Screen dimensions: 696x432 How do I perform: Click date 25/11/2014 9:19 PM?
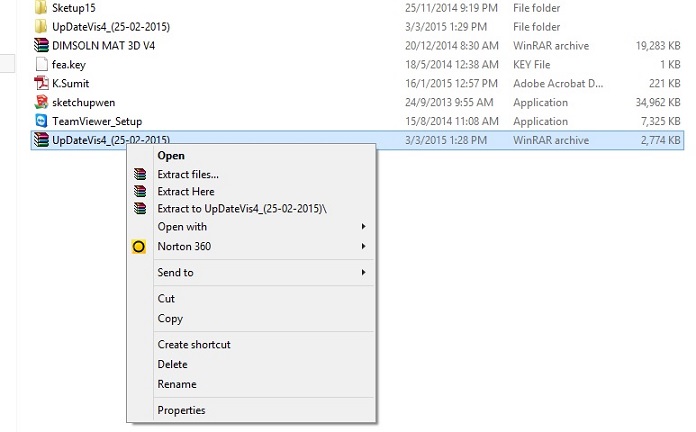point(451,8)
